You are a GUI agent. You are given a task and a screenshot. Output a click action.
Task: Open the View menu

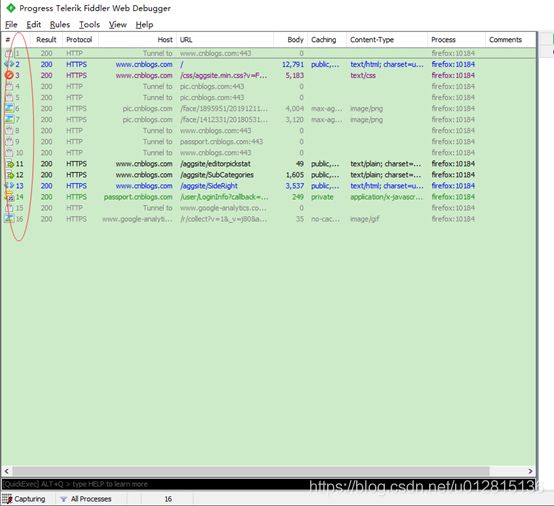click(118, 25)
